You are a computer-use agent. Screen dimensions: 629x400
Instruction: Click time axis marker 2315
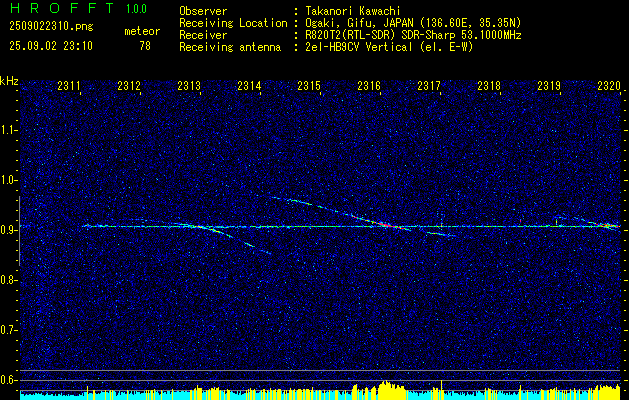308,85
